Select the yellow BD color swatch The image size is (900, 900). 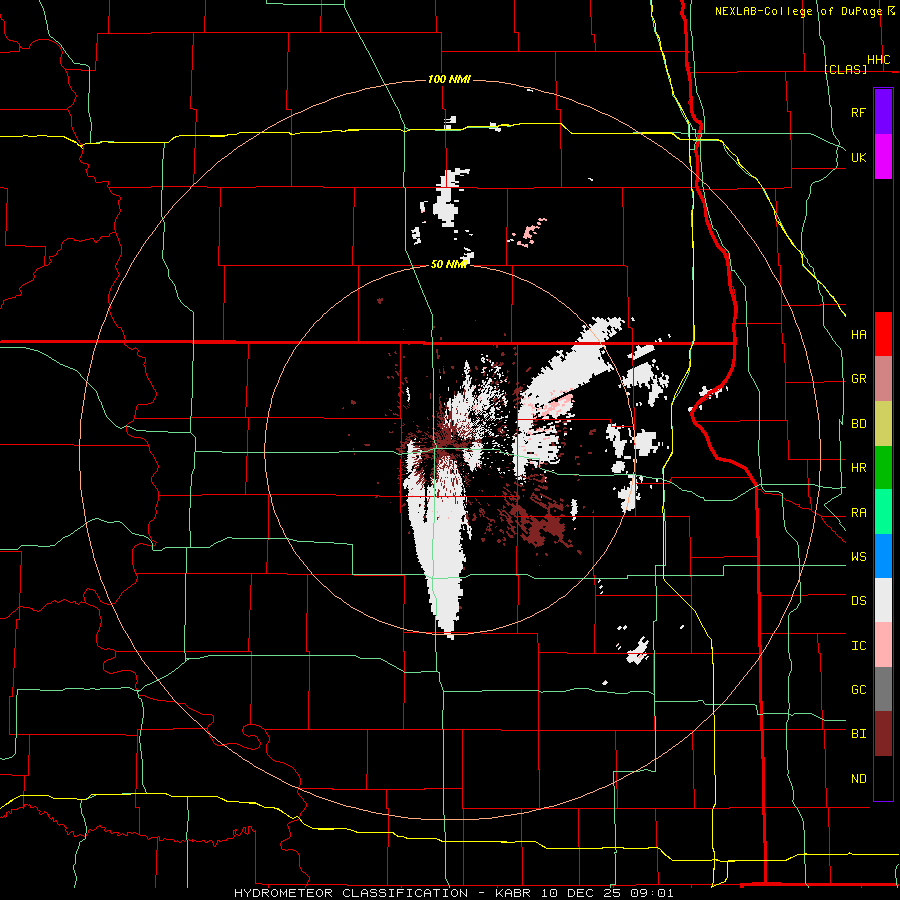pyautogui.click(x=883, y=424)
